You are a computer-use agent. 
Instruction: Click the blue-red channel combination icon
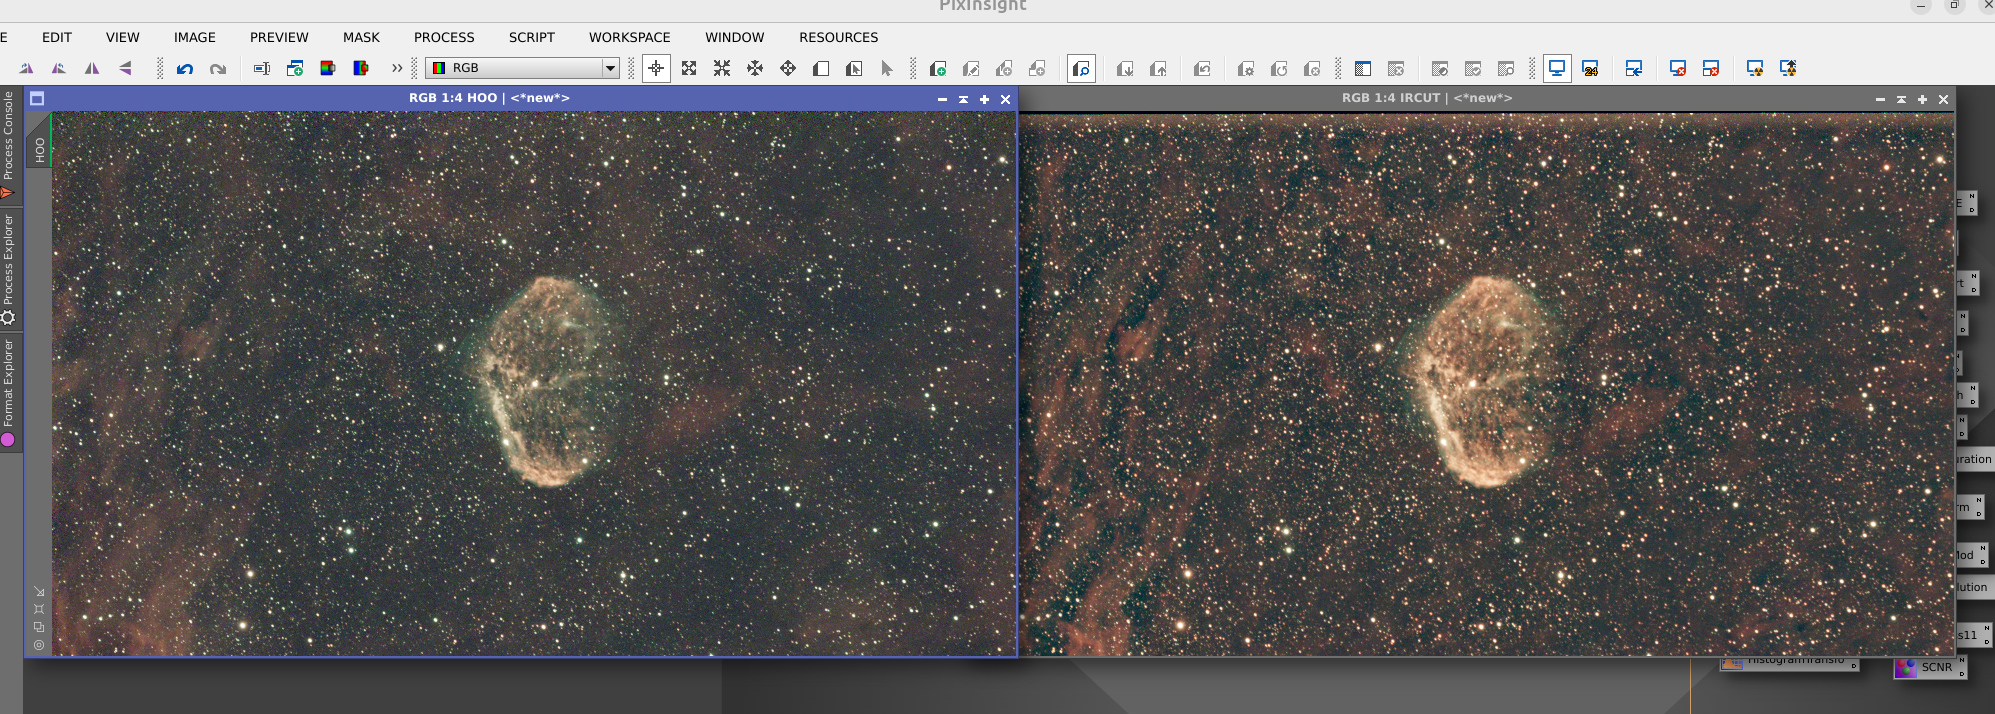361,69
